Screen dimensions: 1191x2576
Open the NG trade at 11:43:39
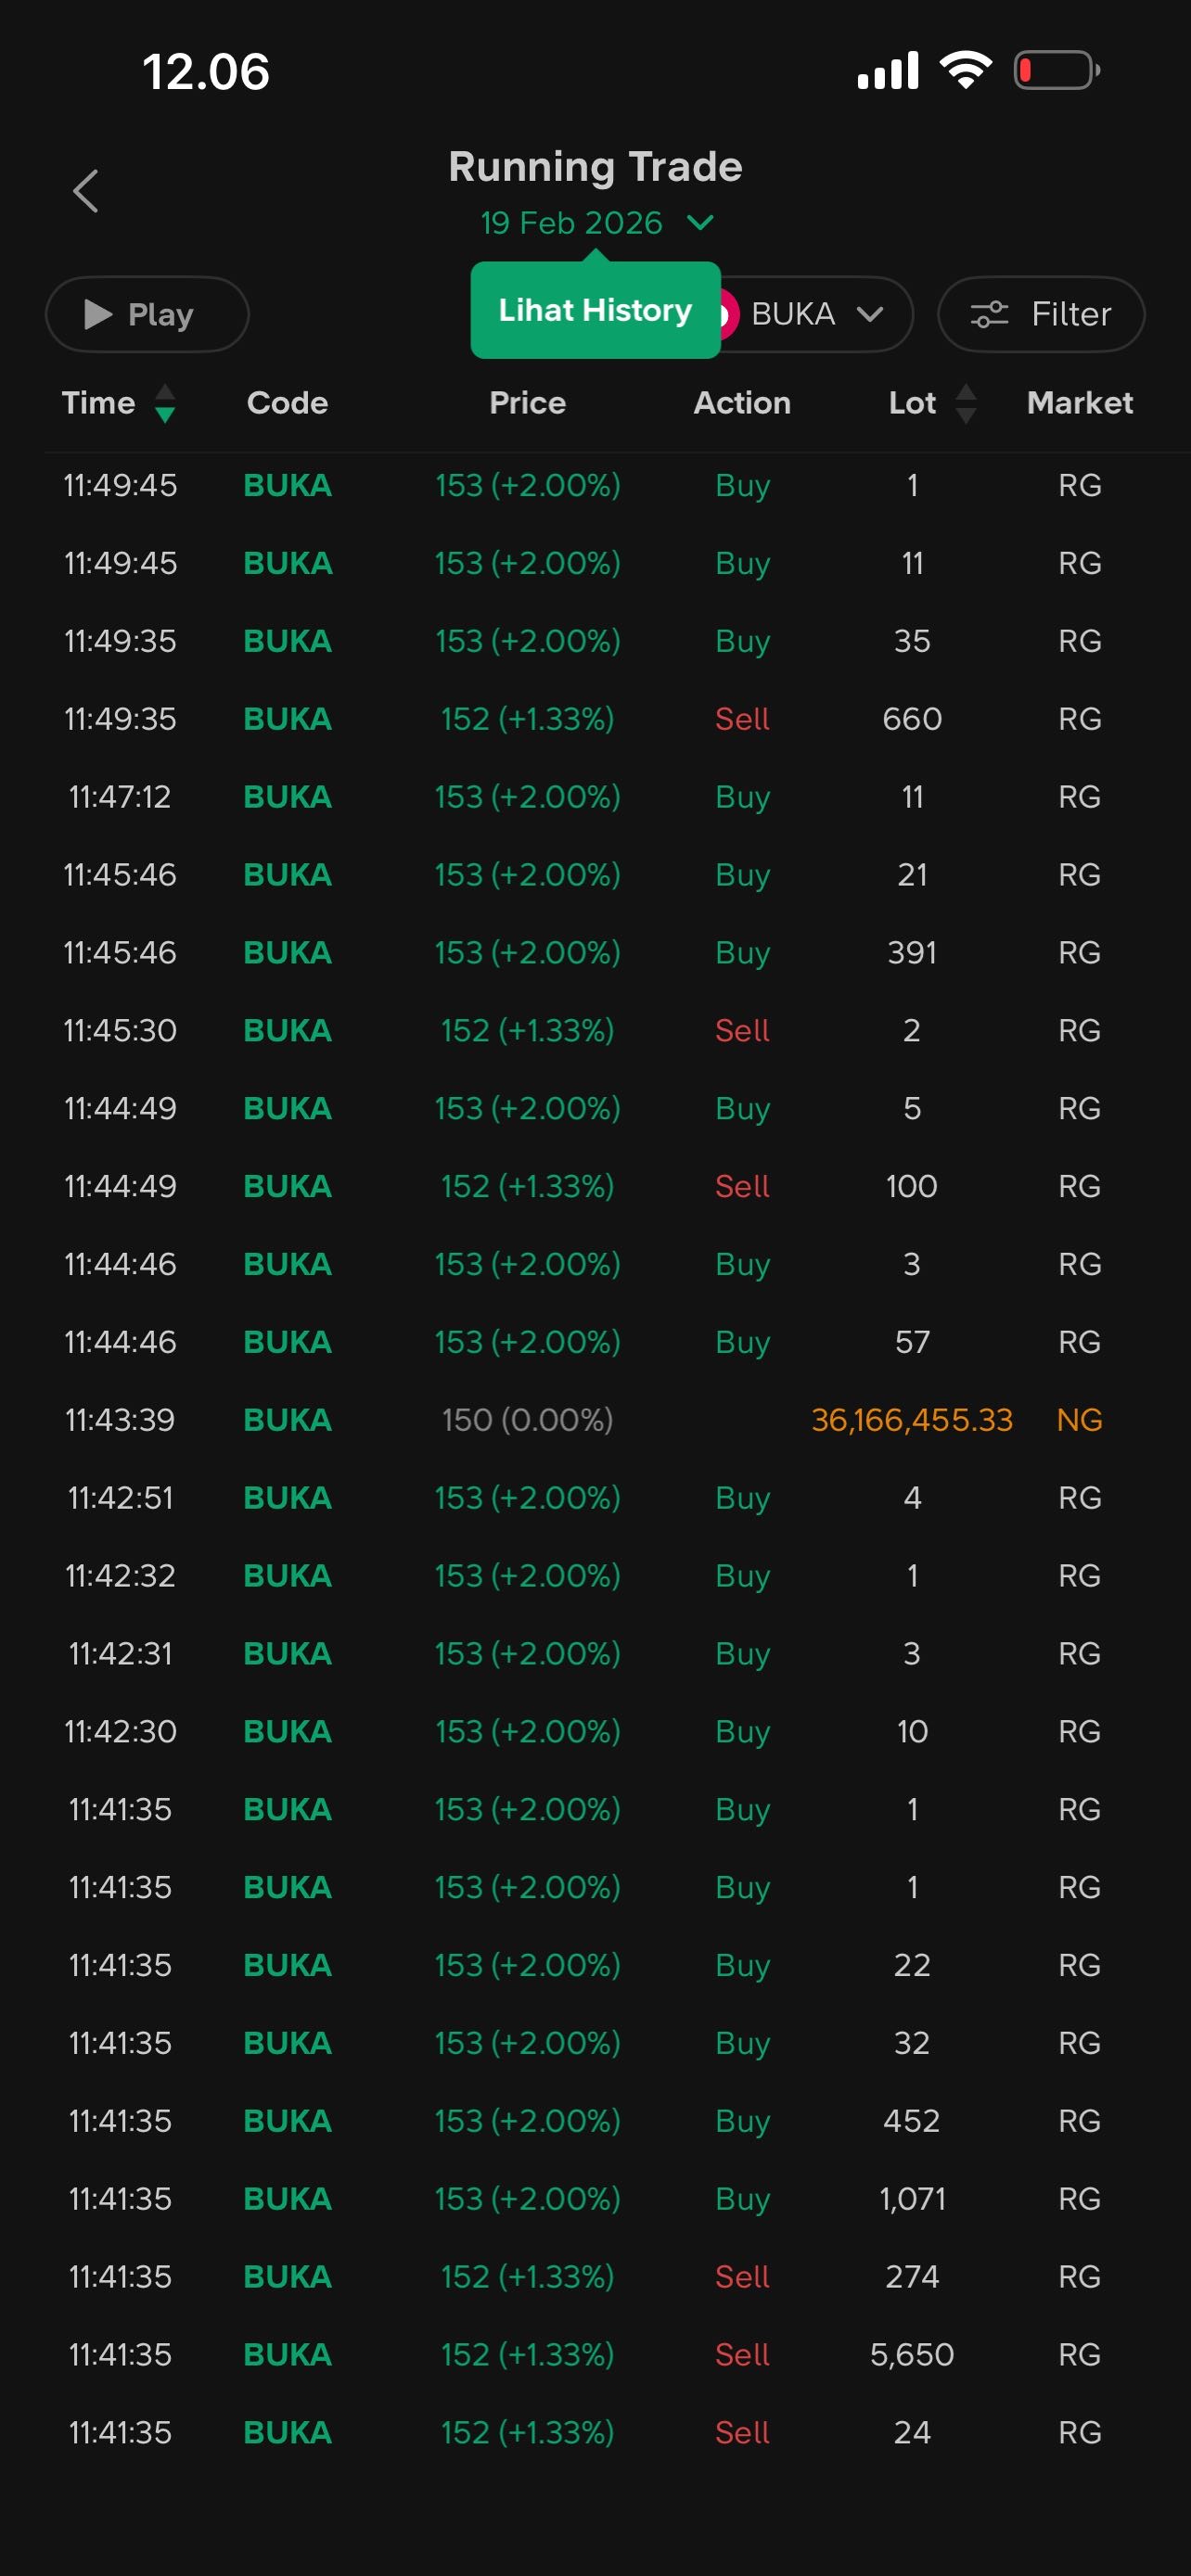[x=595, y=1420]
